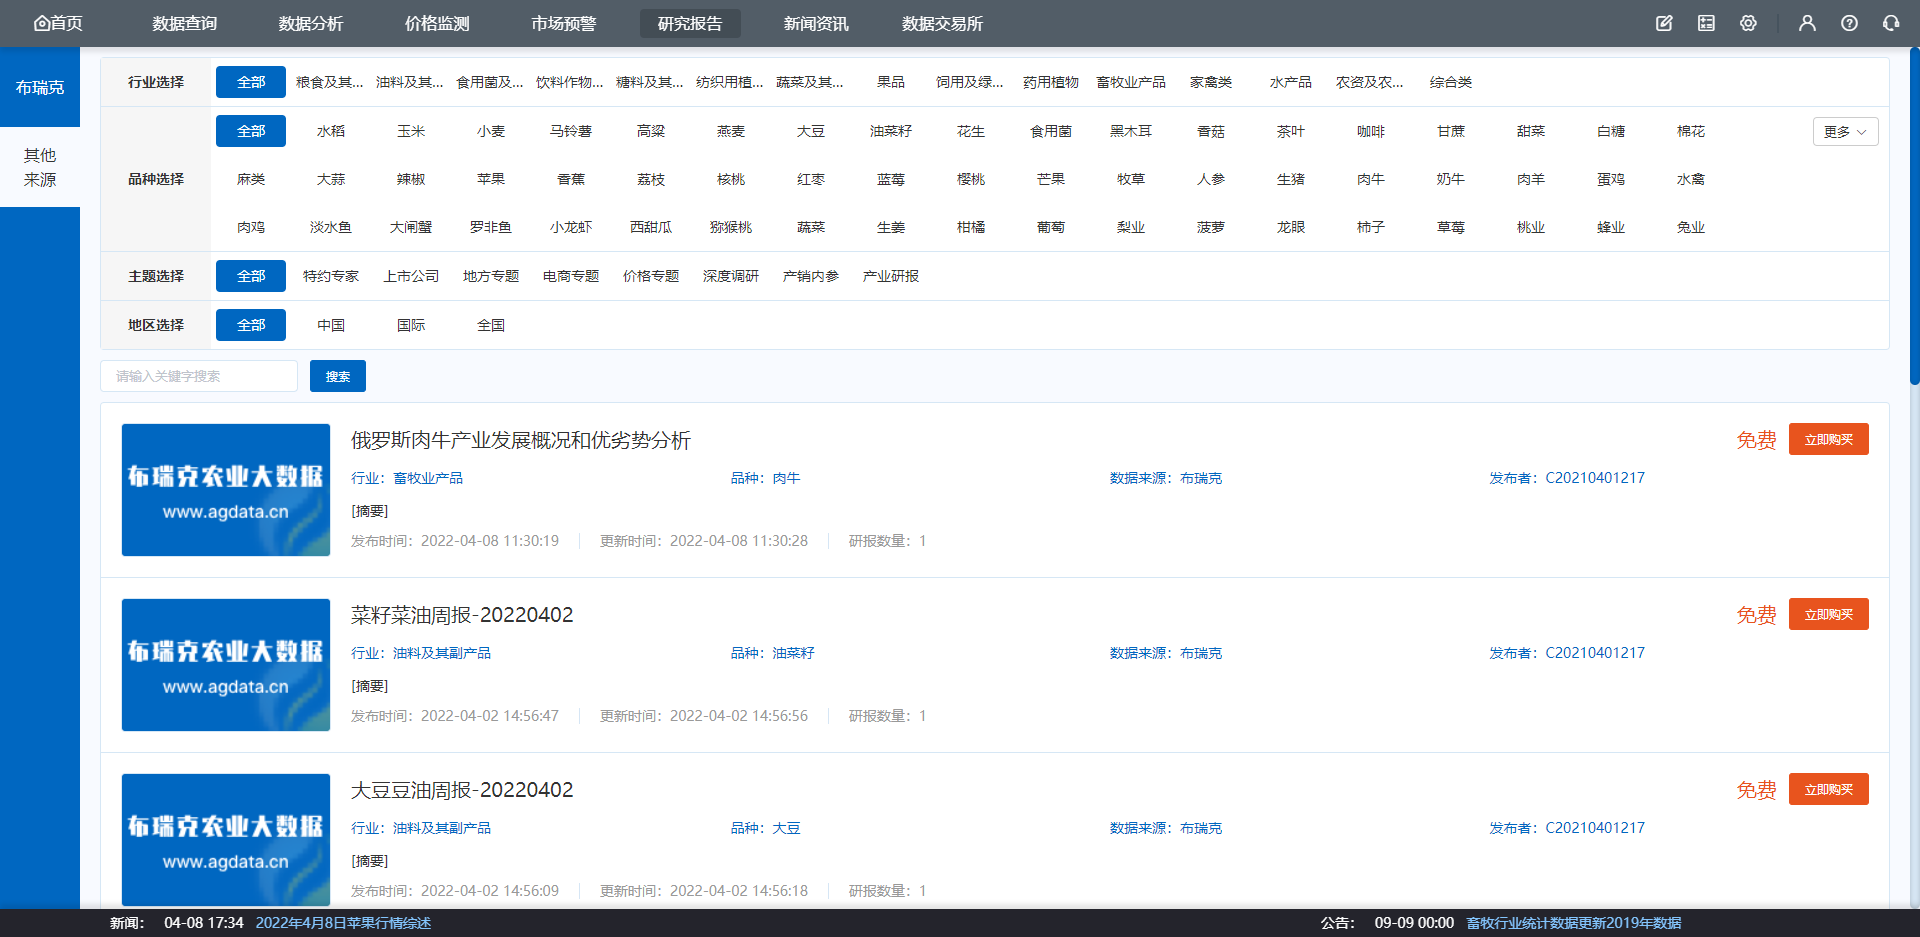Viewport: 1920px width, 937px height.
Task: Click thumbnail of Russian beef cattle report
Action: click(x=226, y=490)
